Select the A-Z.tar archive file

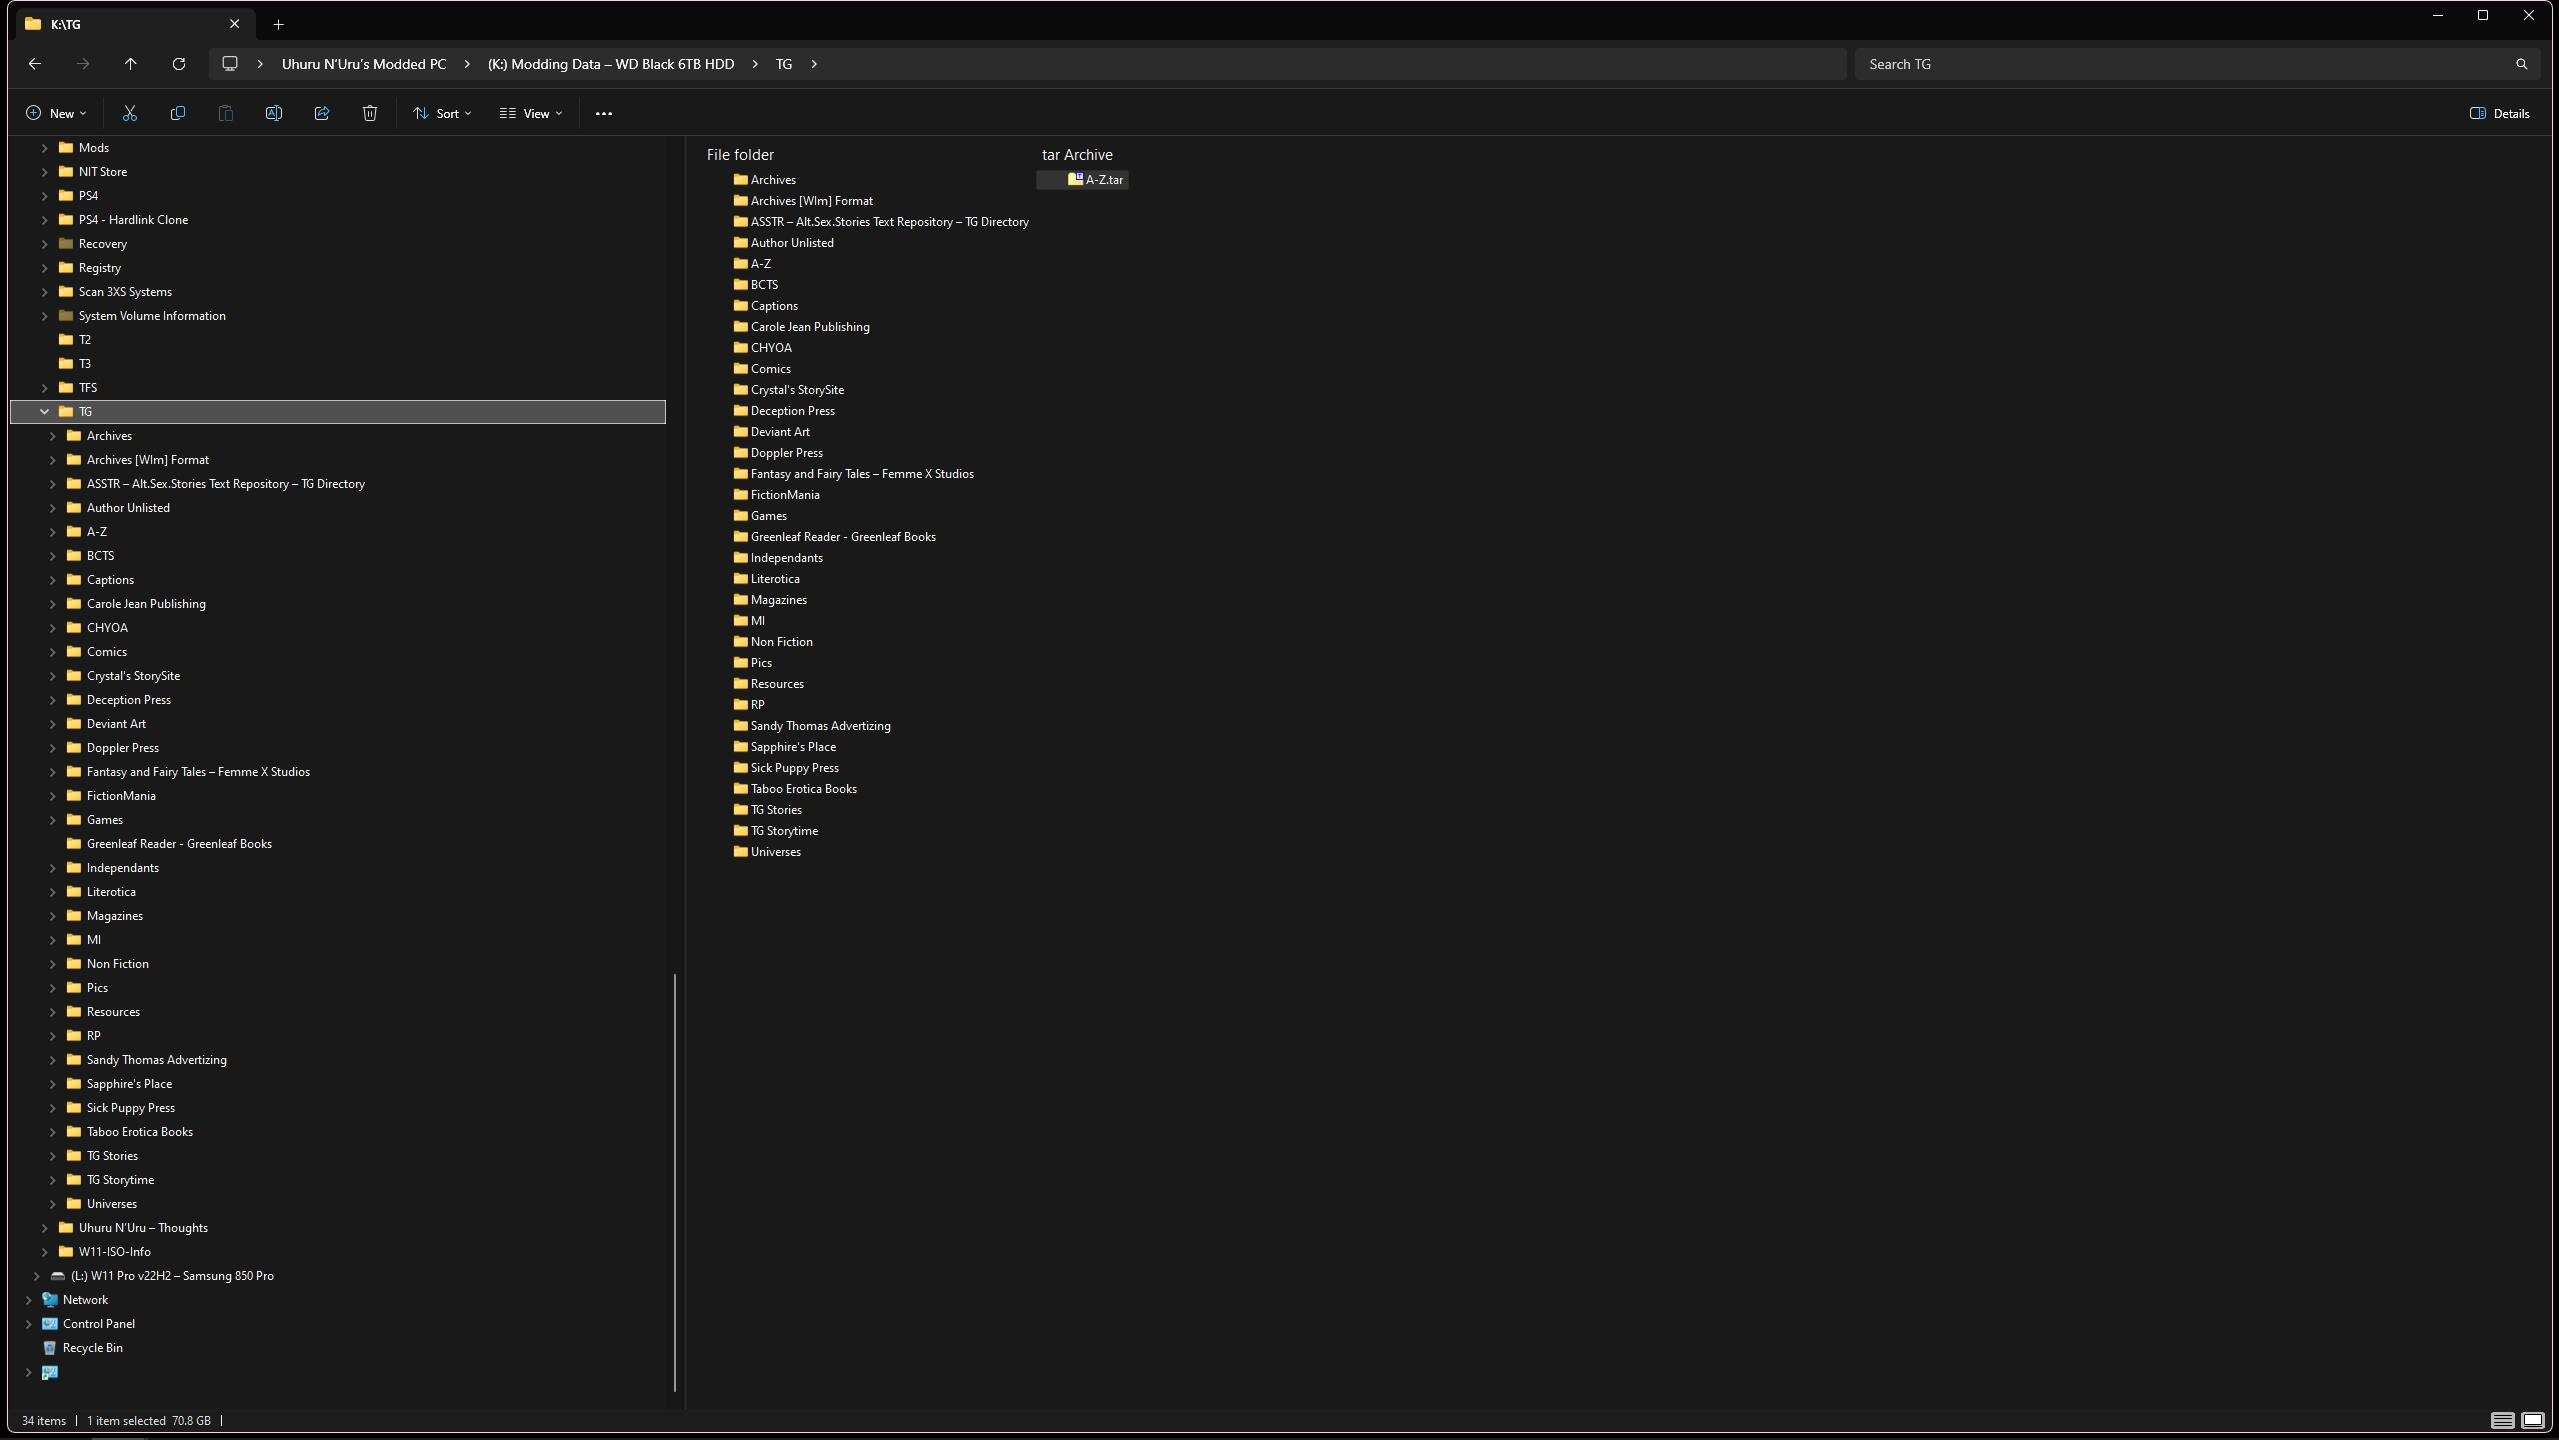tap(1083, 180)
